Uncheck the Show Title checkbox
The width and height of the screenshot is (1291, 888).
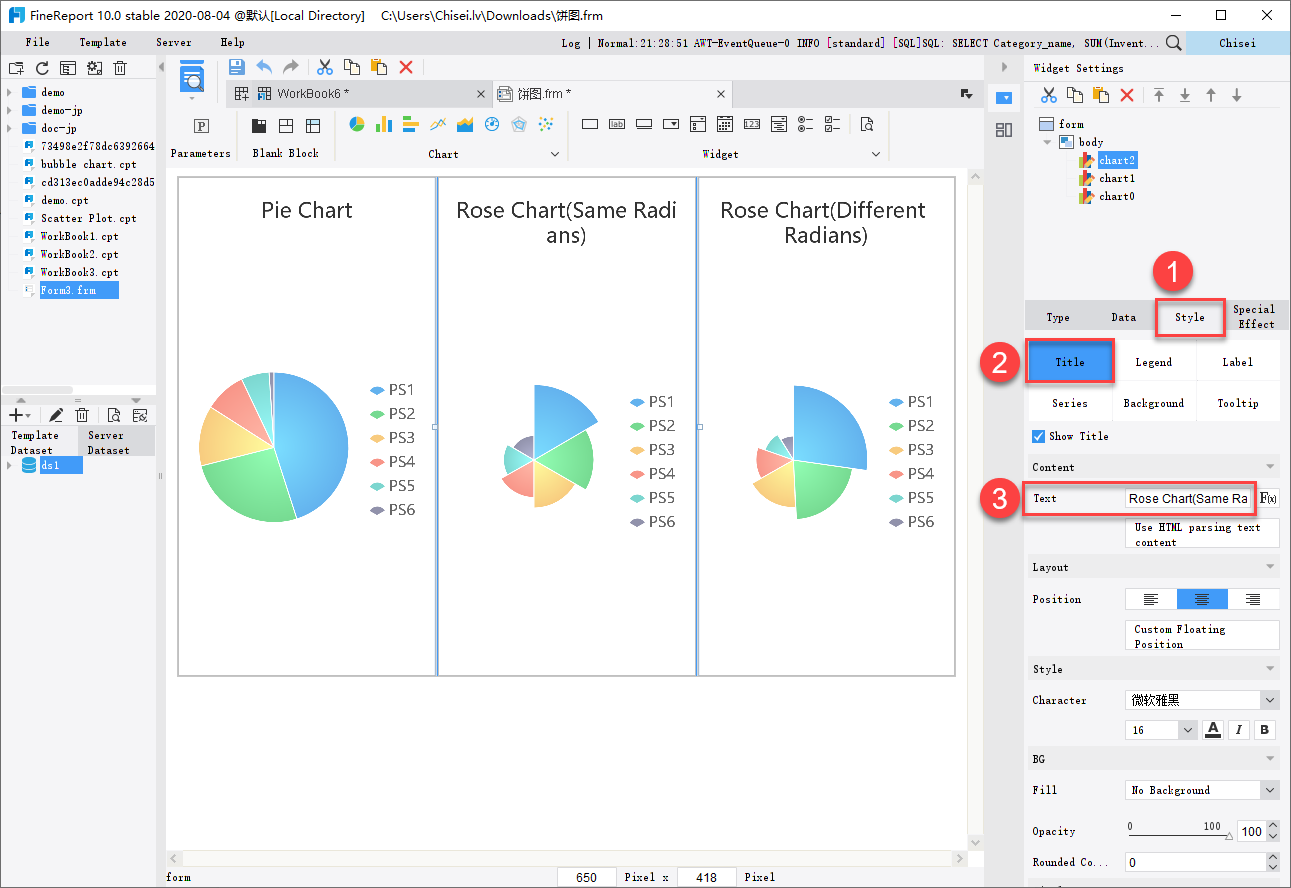1037,436
